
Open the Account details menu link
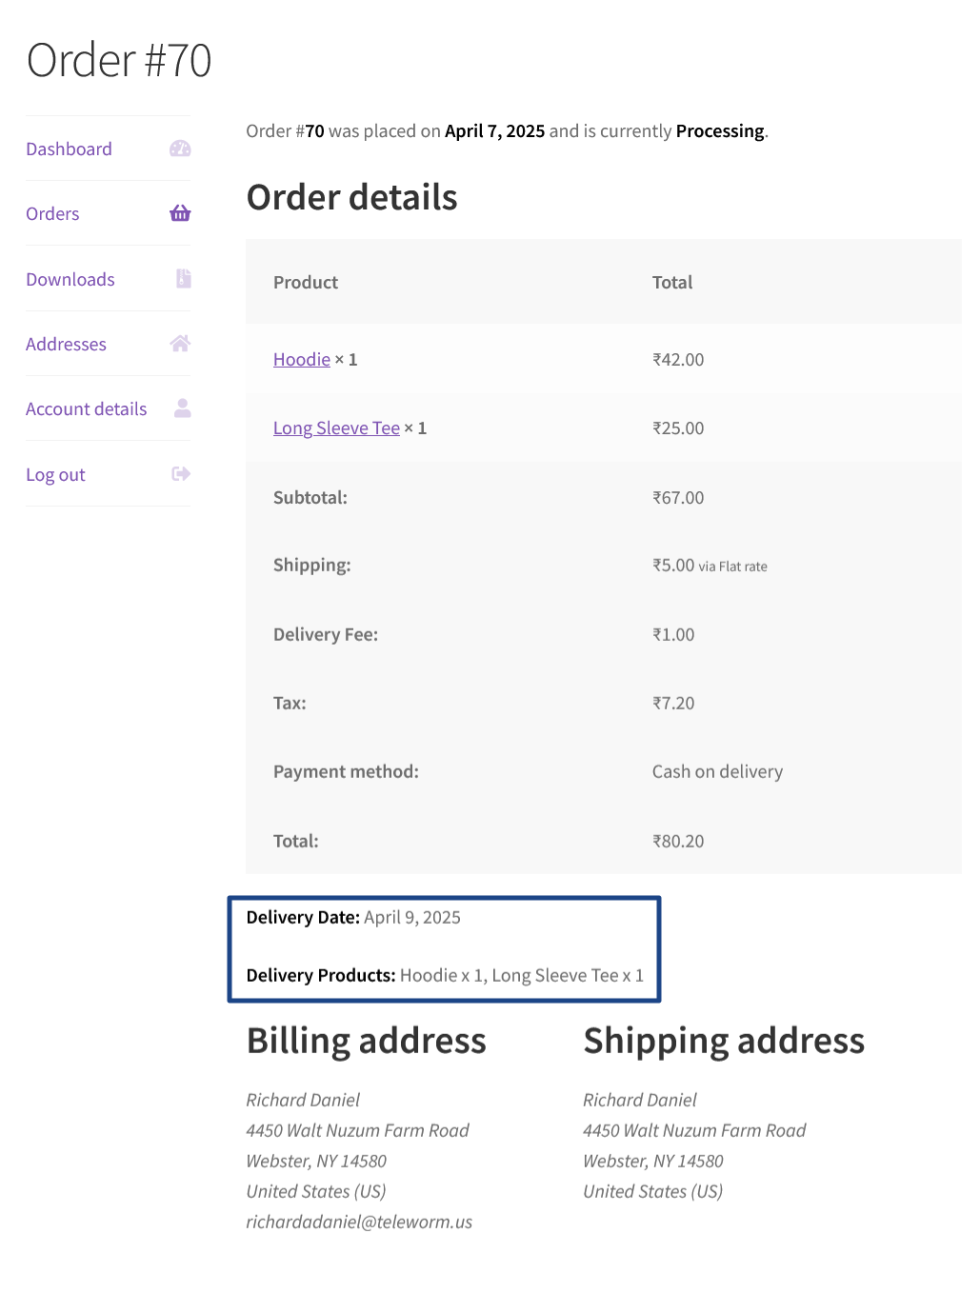point(86,409)
